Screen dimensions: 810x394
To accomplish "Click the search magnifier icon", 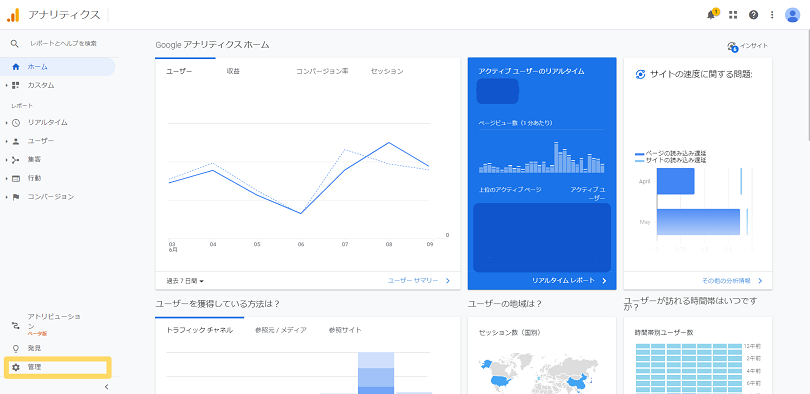I will pyautogui.click(x=14, y=43).
